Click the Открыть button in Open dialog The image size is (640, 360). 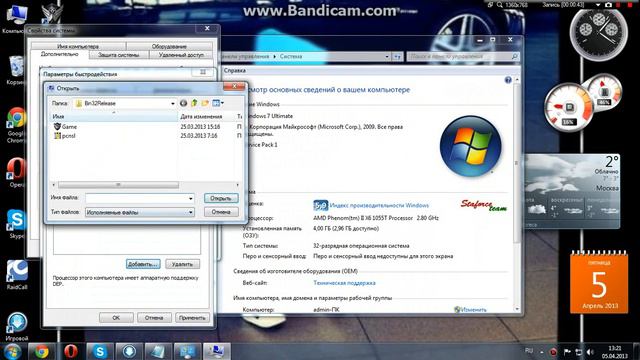(221, 198)
